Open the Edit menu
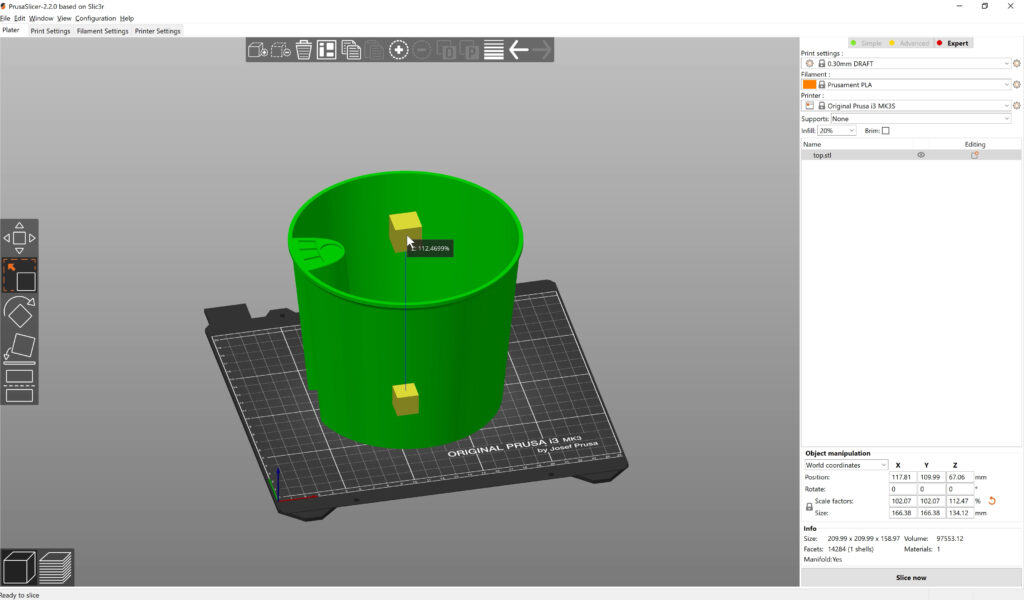1024x600 pixels. pyautogui.click(x=20, y=18)
